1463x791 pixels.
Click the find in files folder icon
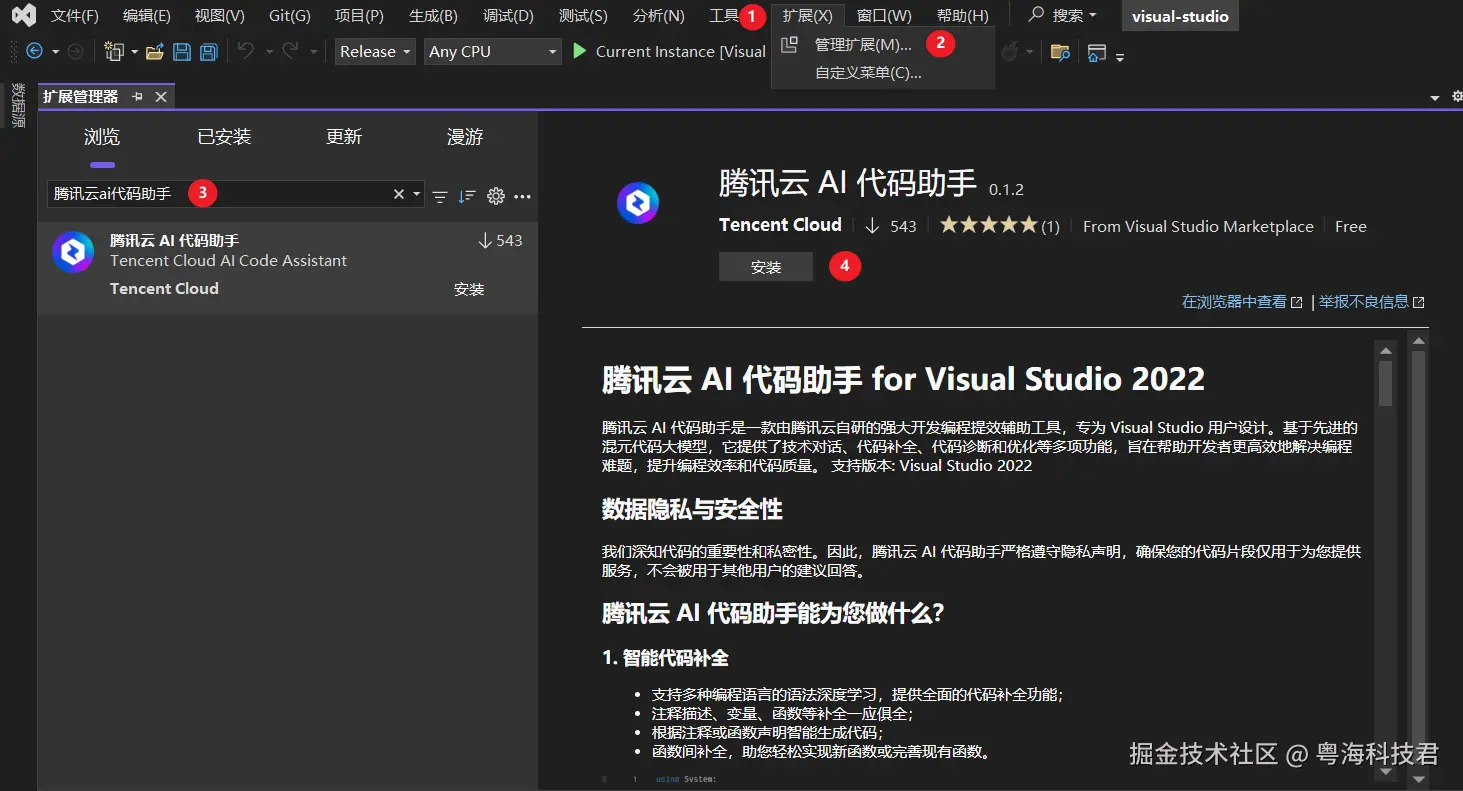pos(1060,52)
